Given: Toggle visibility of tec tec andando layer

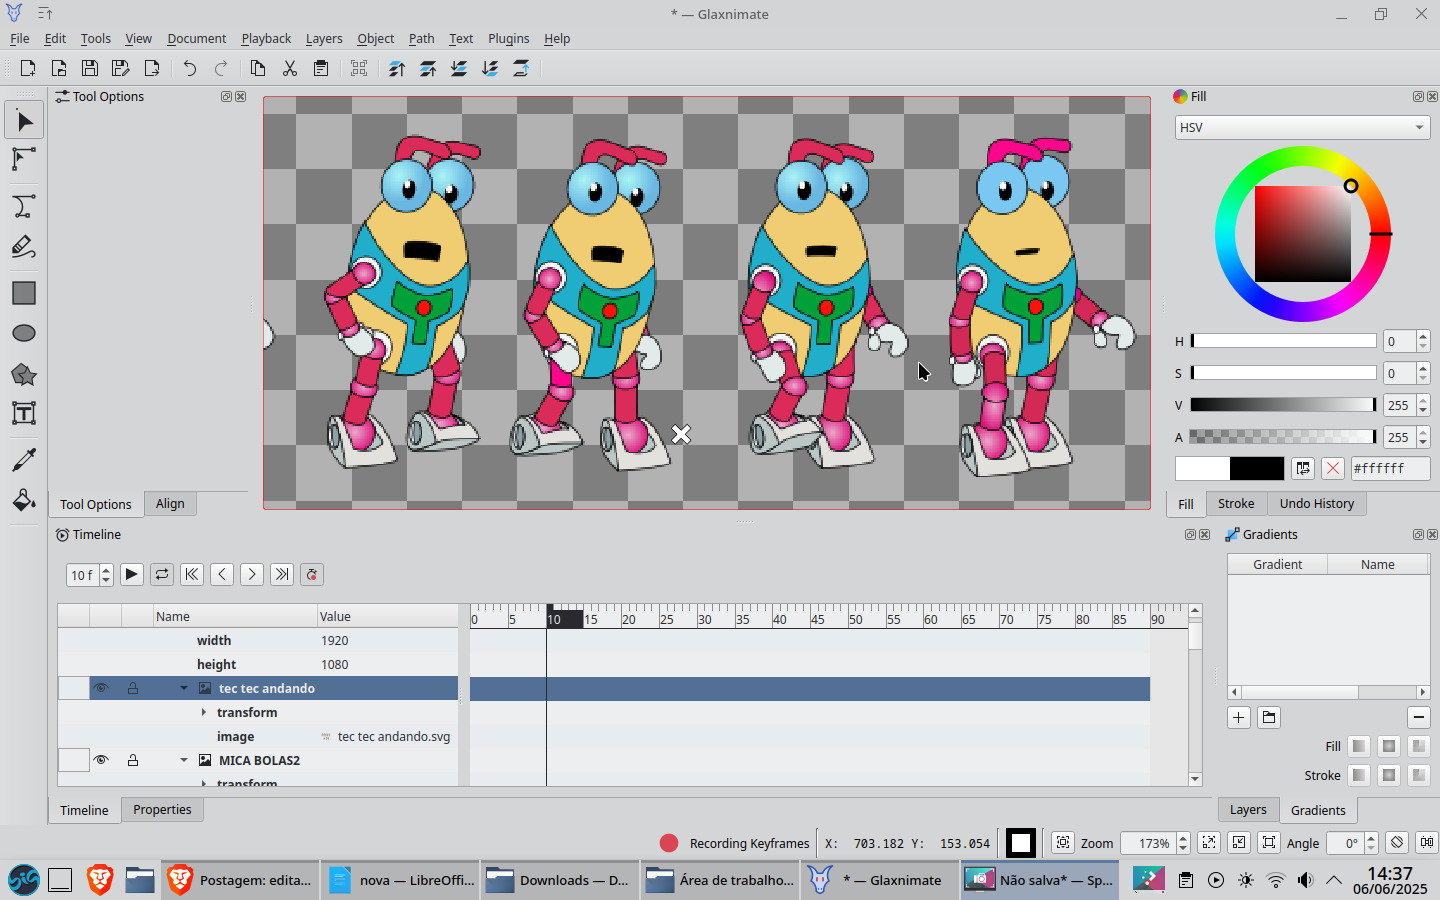Looking at the screenshot, I should point(101,688).
